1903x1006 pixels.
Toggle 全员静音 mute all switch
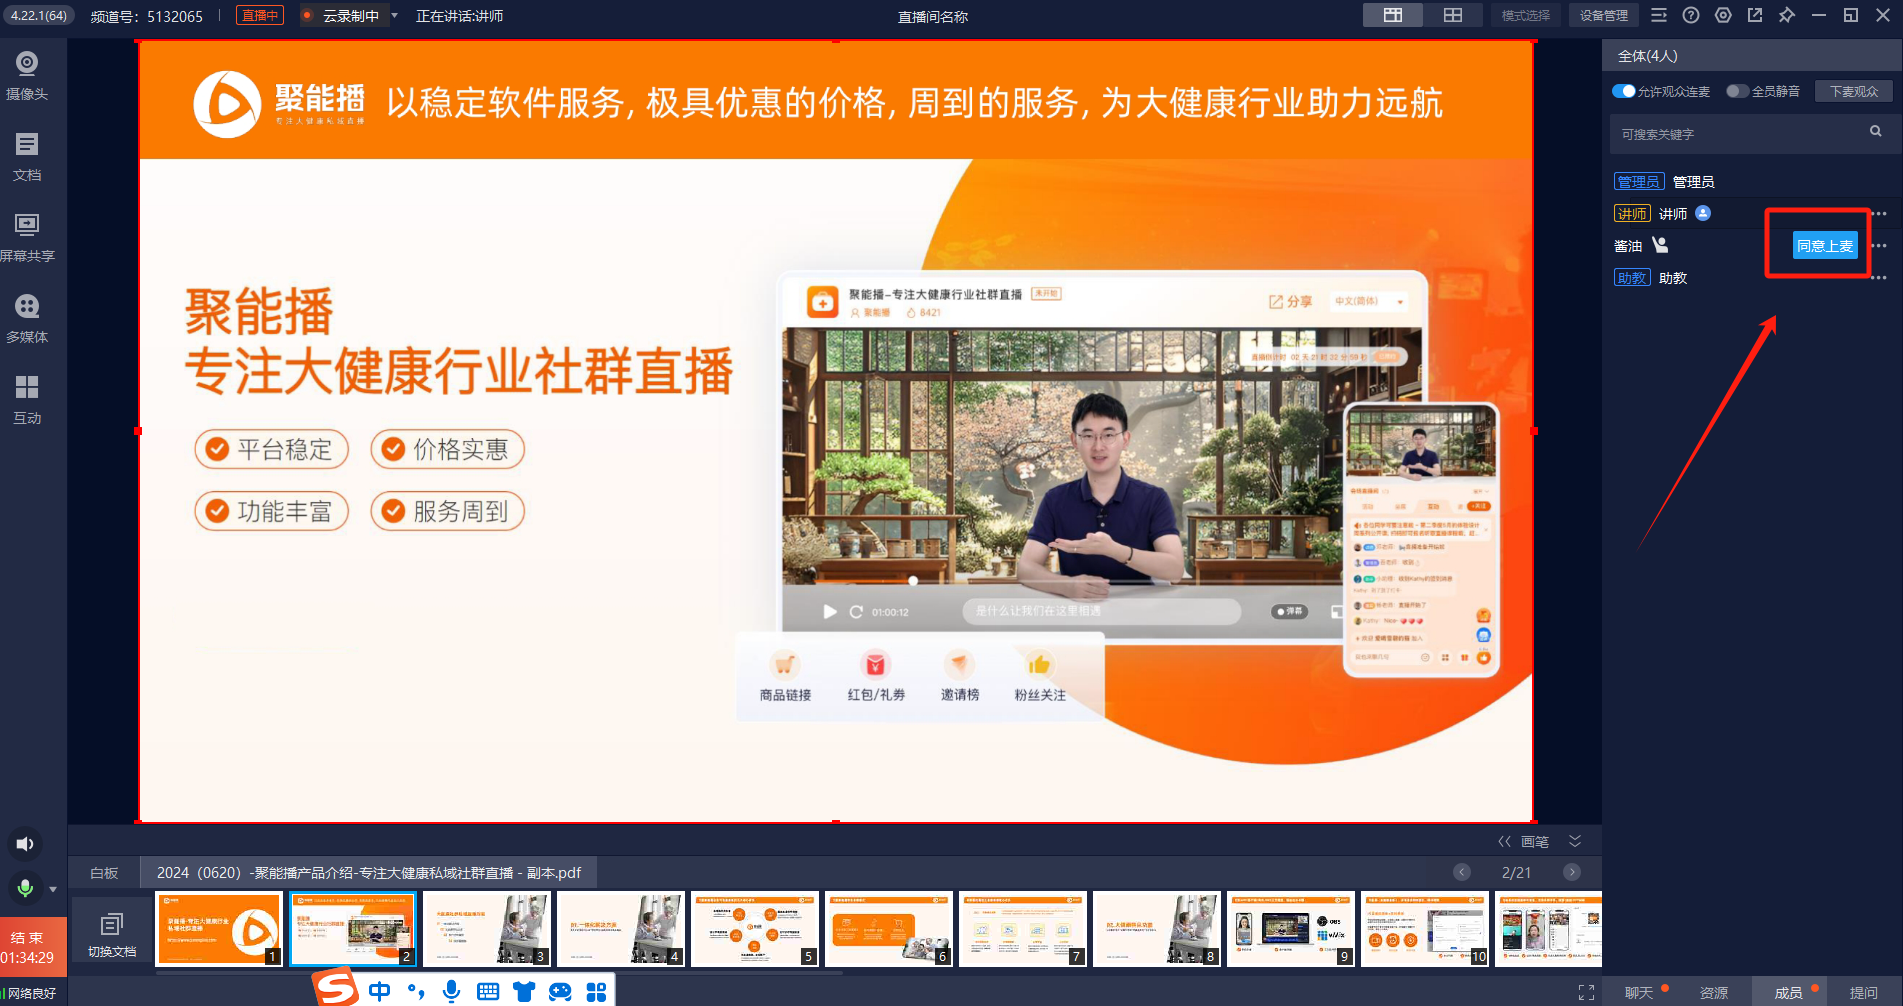(1737, 91)
